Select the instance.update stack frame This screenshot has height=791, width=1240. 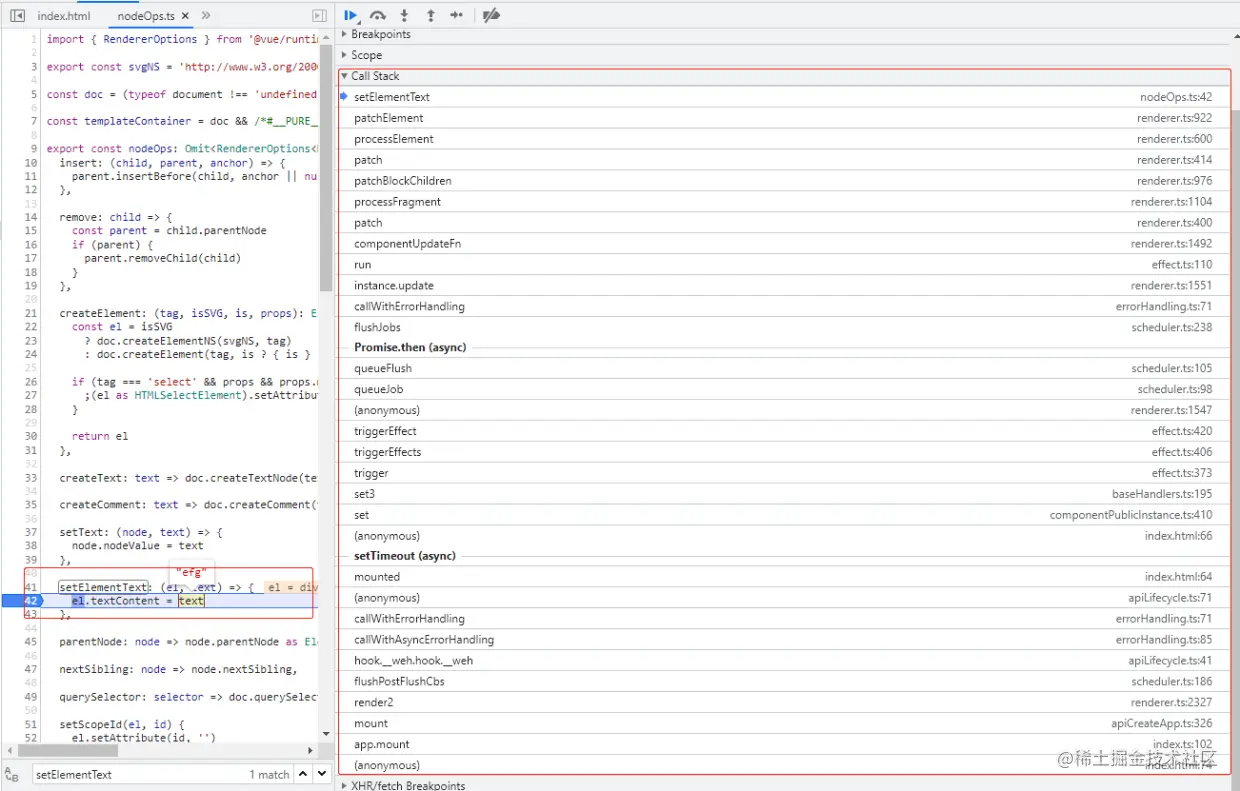(785, 286)
